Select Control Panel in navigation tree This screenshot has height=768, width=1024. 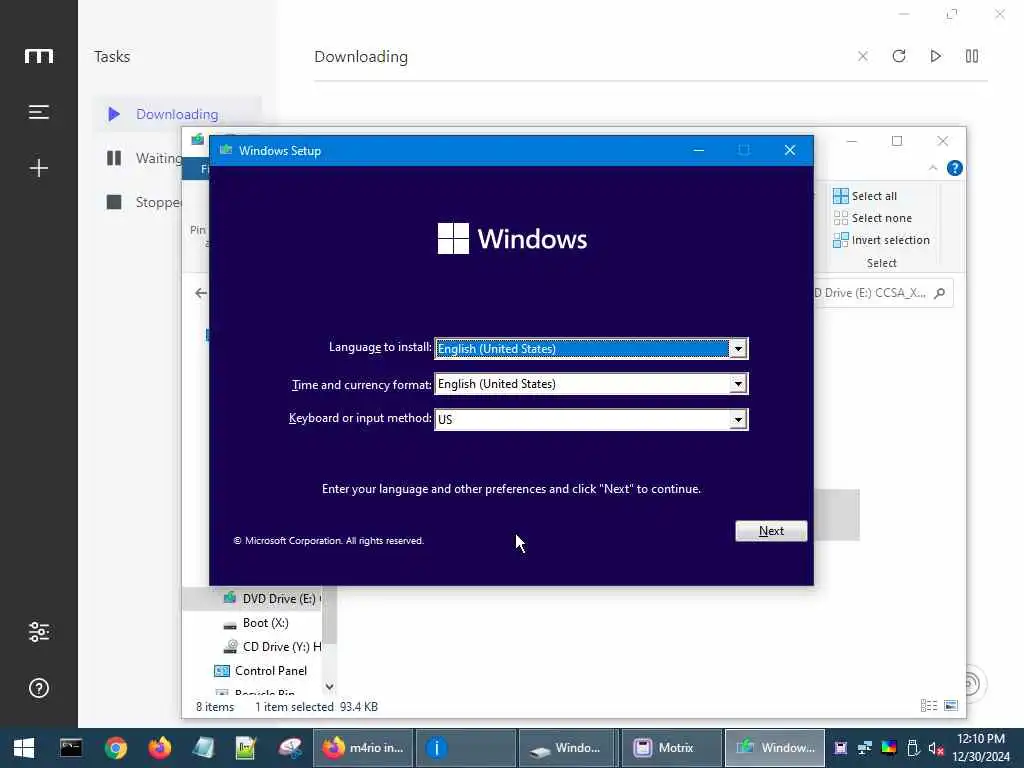(x=261, y=671)
